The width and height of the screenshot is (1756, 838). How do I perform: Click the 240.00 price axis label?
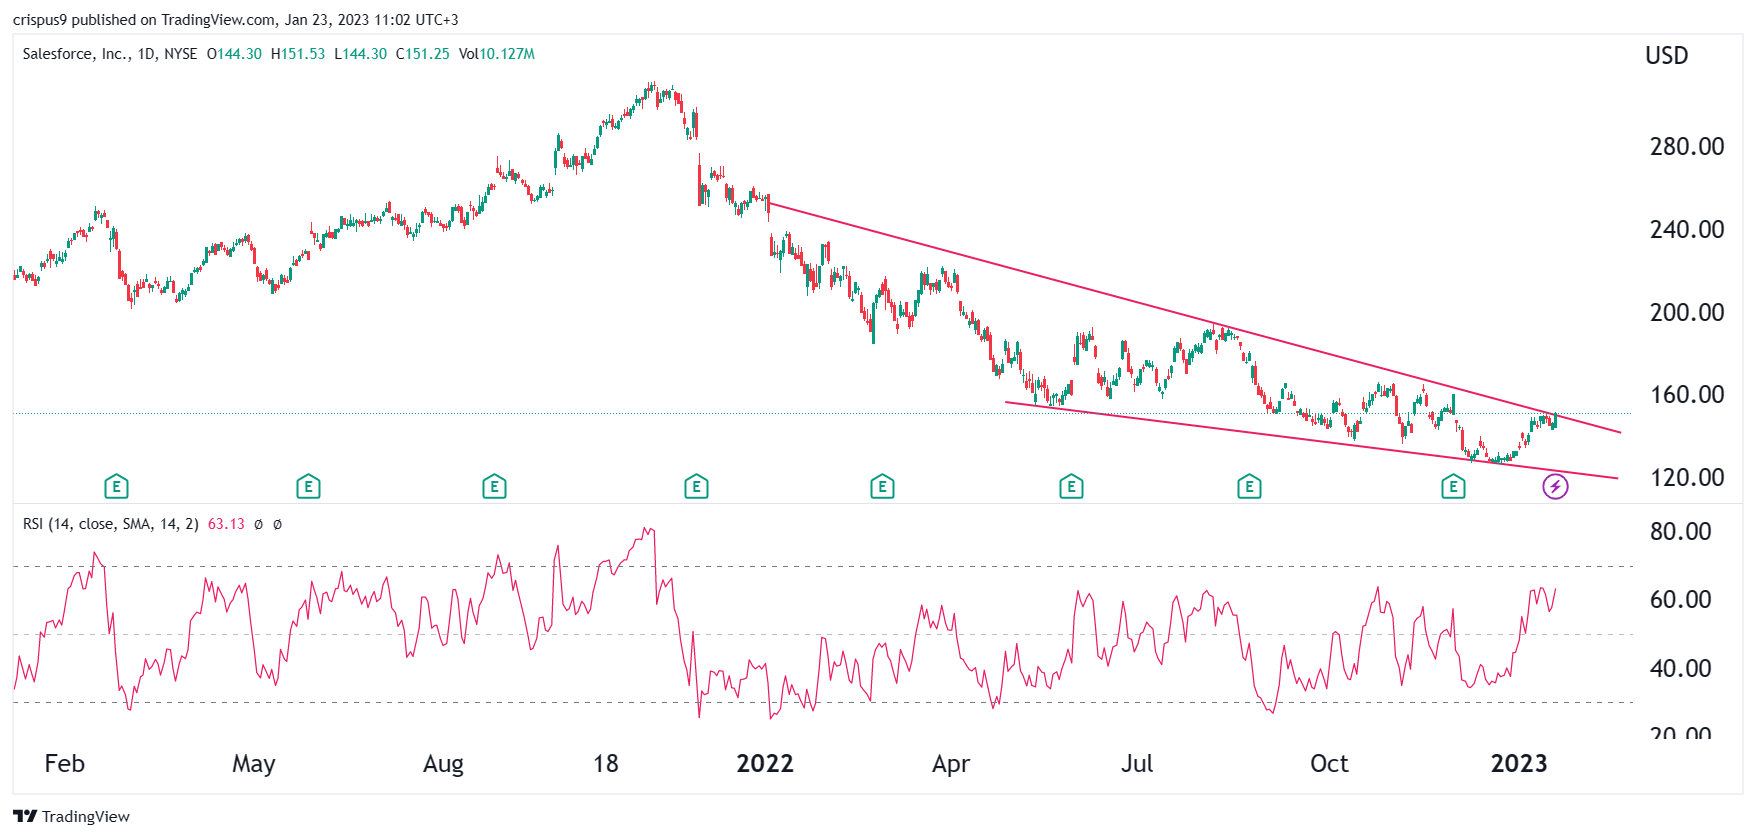point(1687,230)
